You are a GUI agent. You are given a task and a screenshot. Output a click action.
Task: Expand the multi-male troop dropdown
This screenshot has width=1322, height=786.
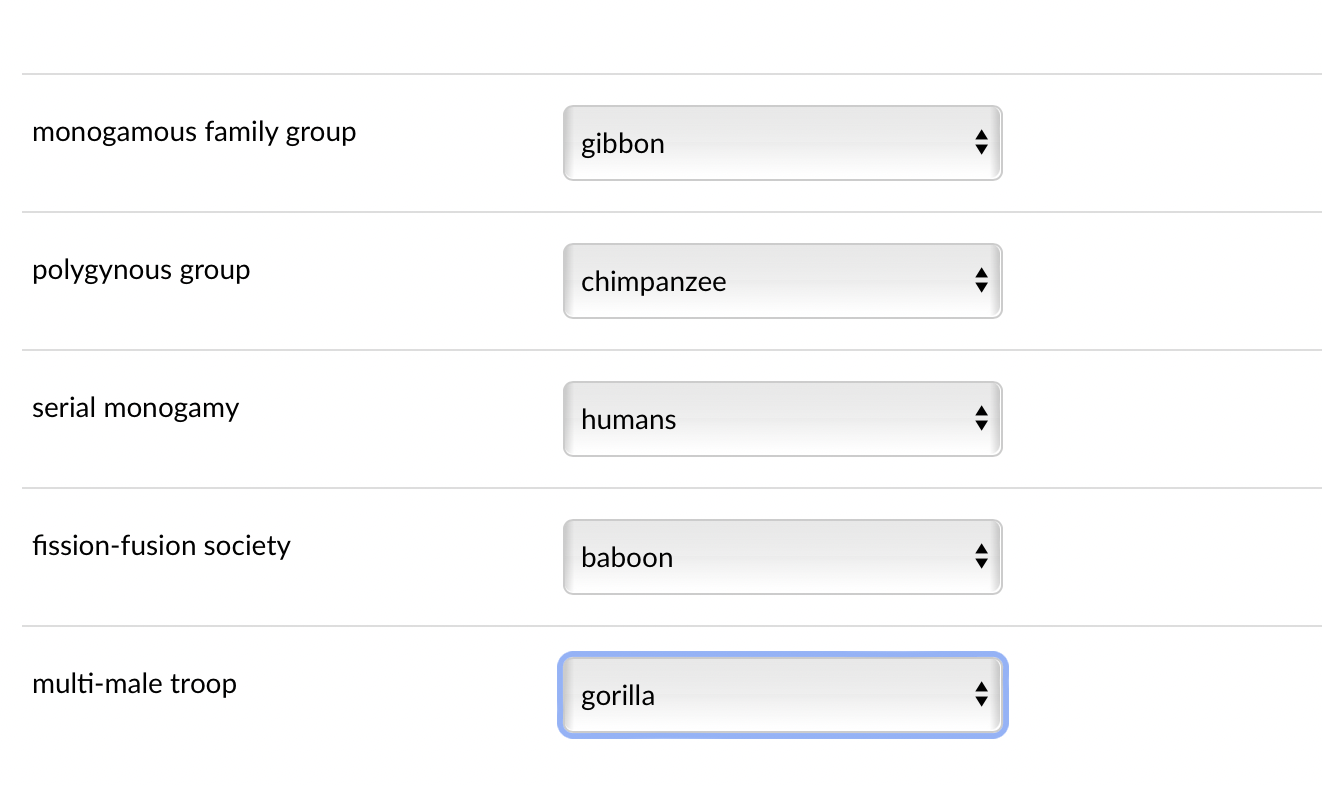tap(782, 695)
